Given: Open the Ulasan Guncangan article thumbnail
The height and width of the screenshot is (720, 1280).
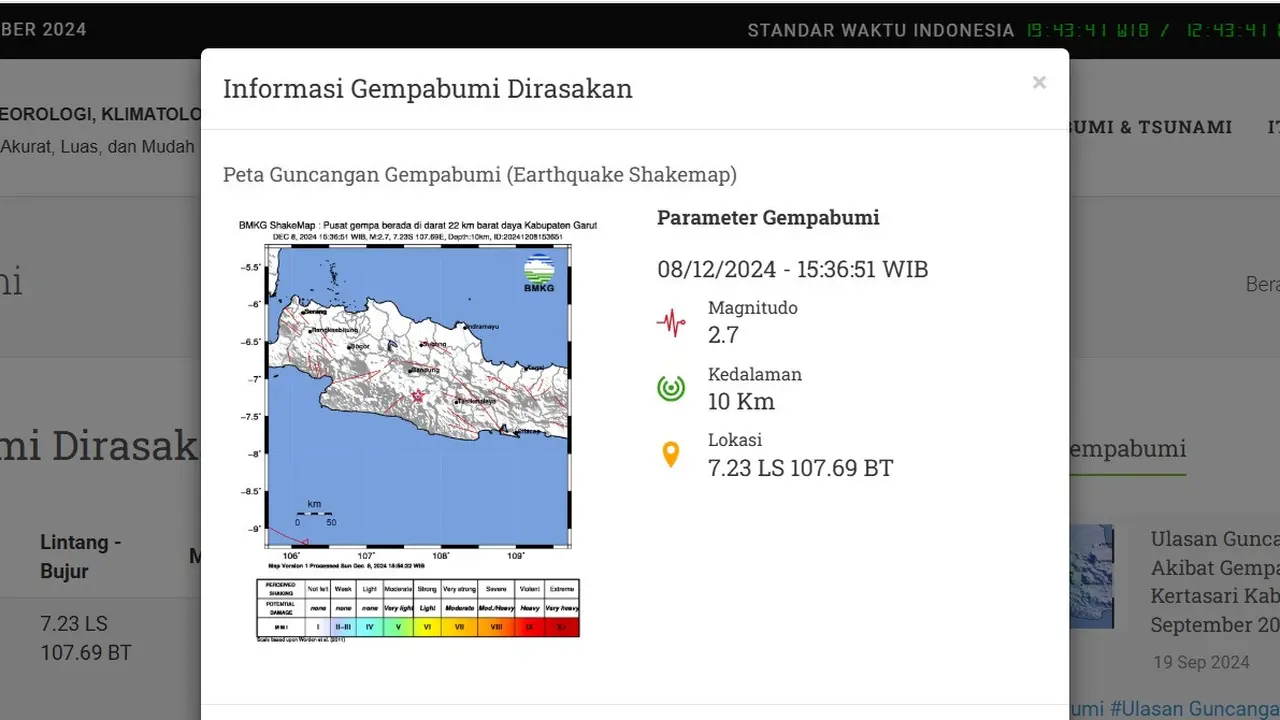Looking at the screenshot, I should pyautogui.click(x=1091, y=577).
